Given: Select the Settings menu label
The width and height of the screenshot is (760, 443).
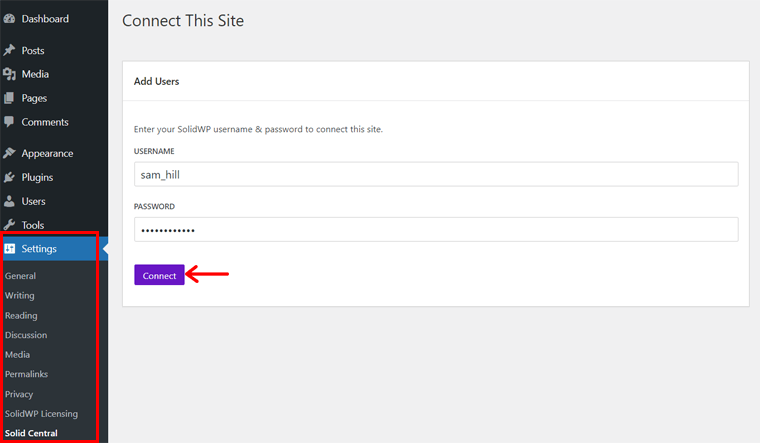Looking at the screenshot, I should [x=39, y=249].
